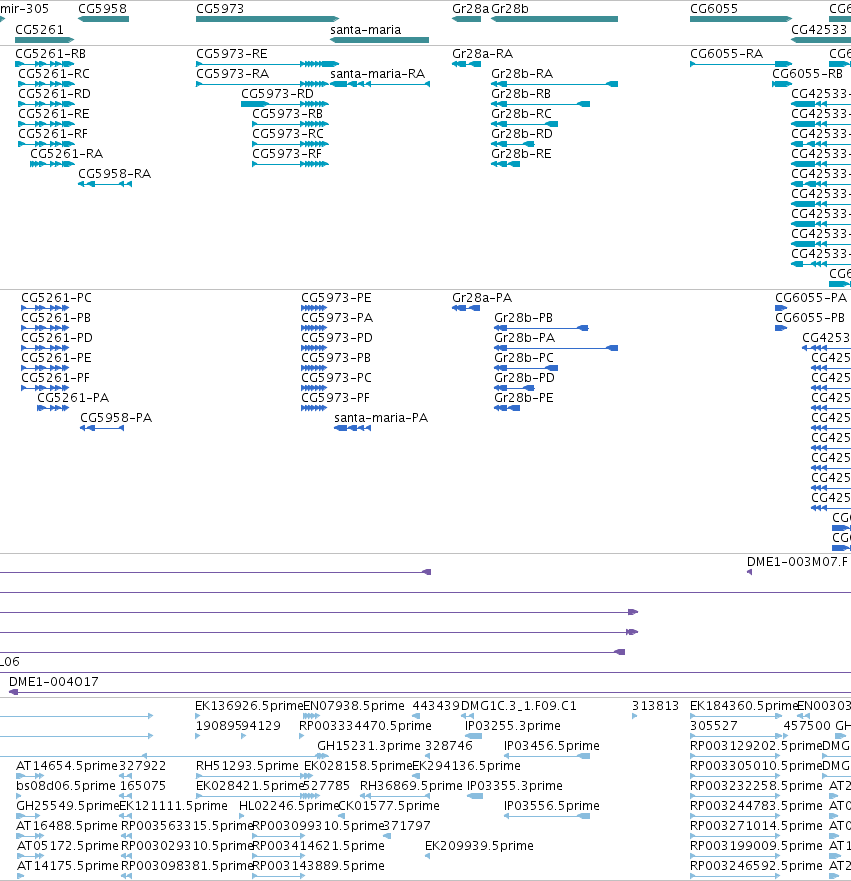Select protein CG5261-PA
The width and height of the screenshot is (851, 881).
(x=53, y=408)
